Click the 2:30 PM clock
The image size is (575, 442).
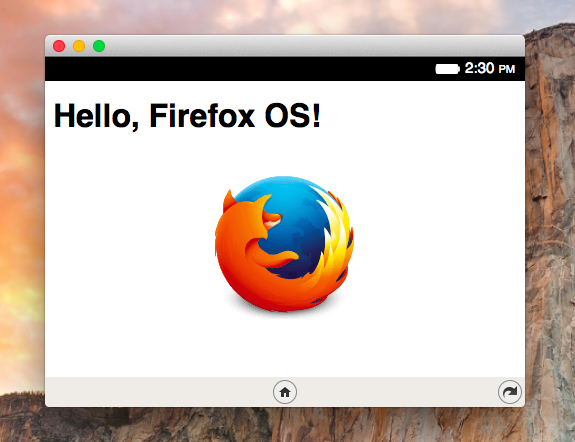pyautogui.click(x=490, y=69)
